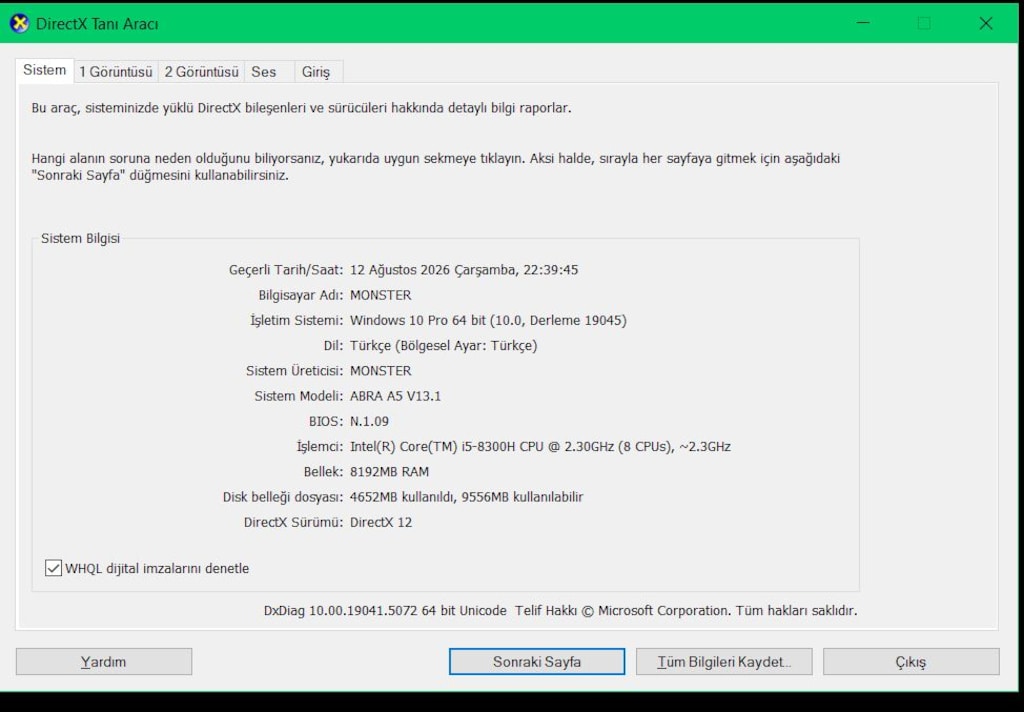Click the Disk belleği dosyası label
Viewport: 1024px width, 712px height.
283,497
